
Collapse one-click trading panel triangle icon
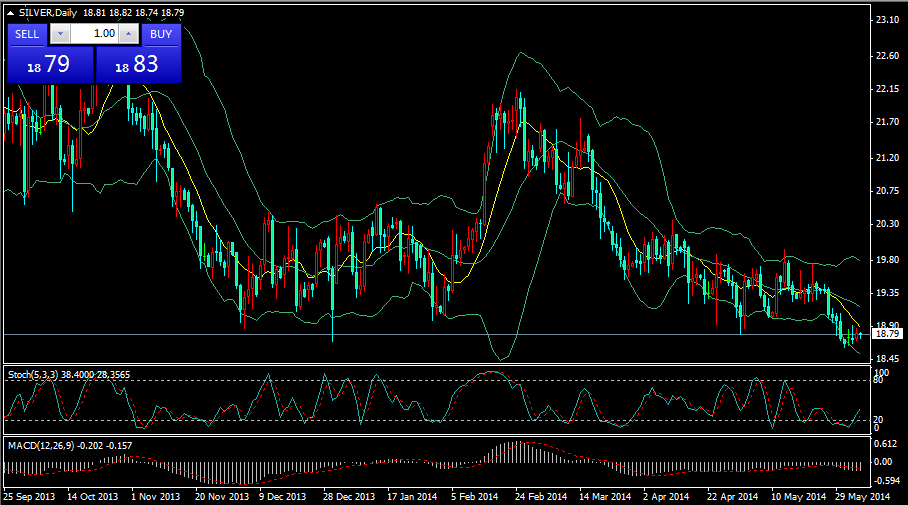coord(10,13)
